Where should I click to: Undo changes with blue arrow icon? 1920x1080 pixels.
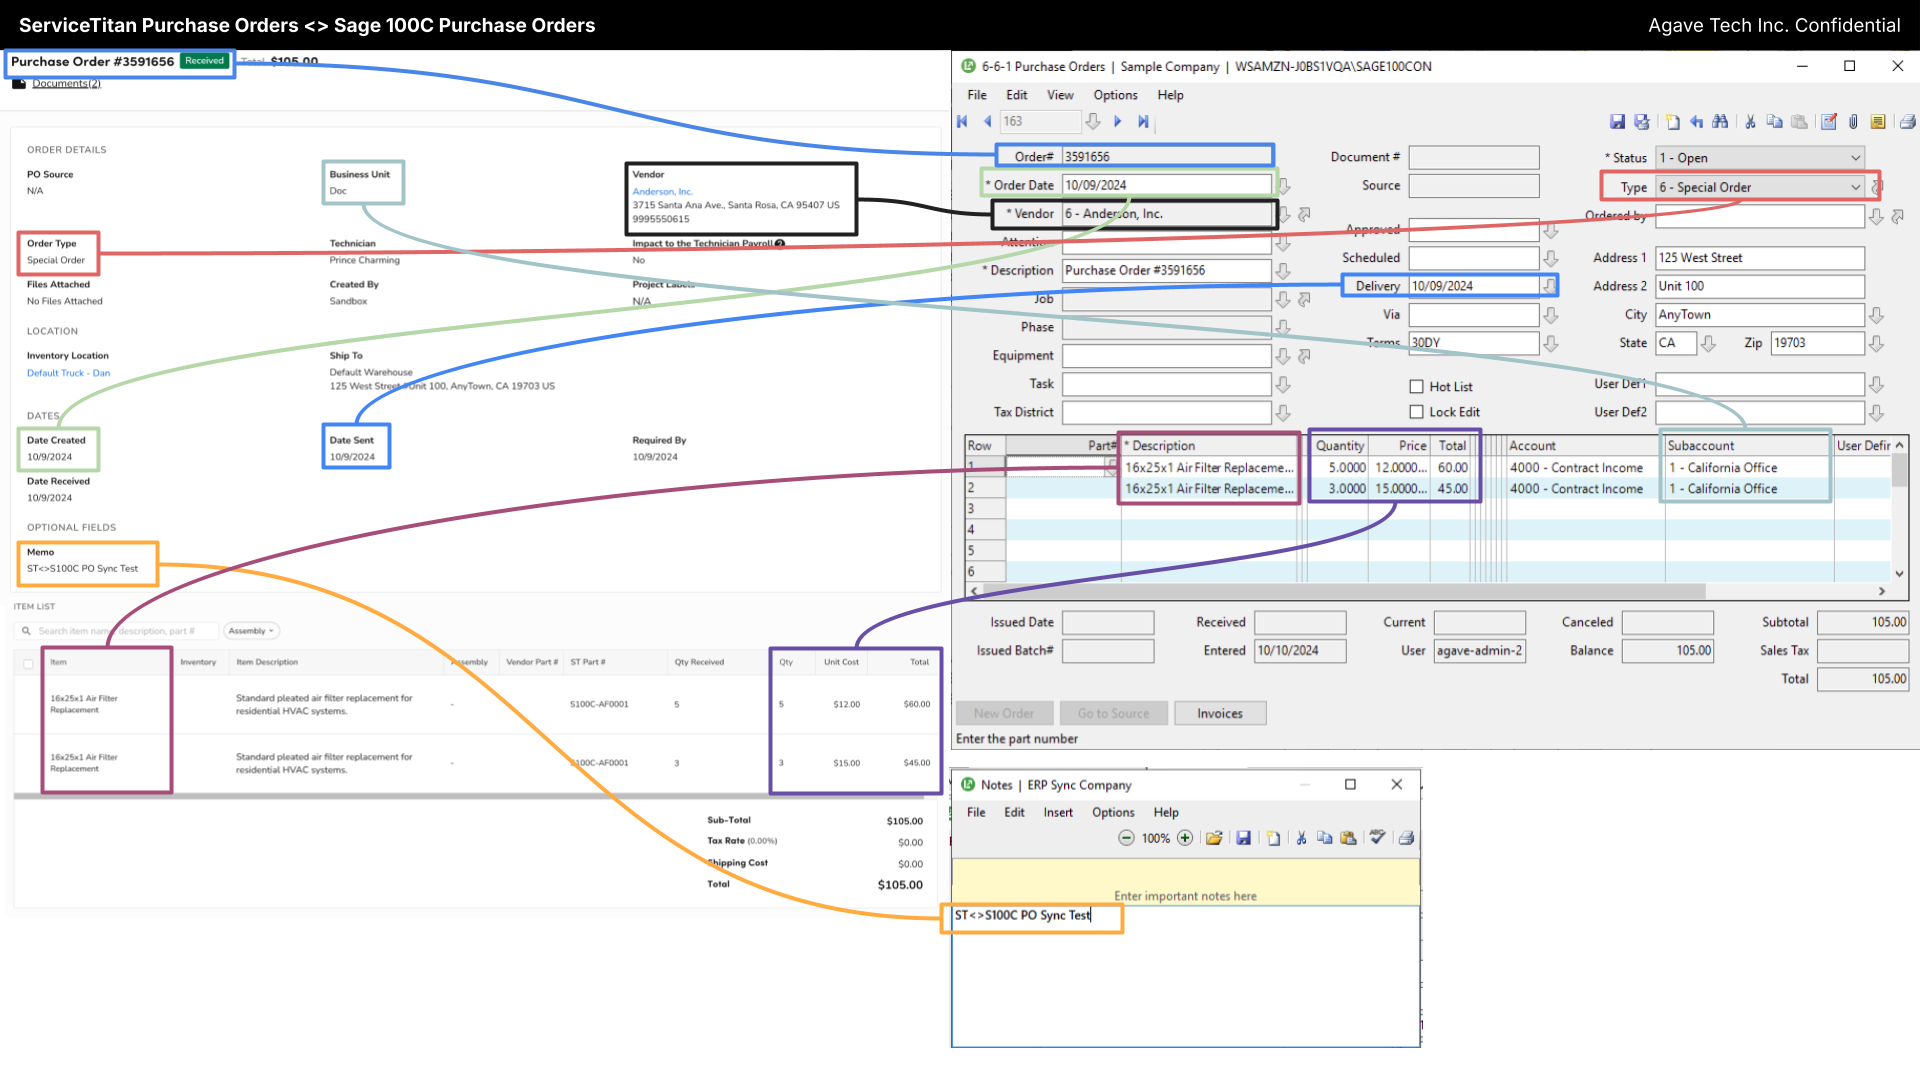(x=1696, y=122)
